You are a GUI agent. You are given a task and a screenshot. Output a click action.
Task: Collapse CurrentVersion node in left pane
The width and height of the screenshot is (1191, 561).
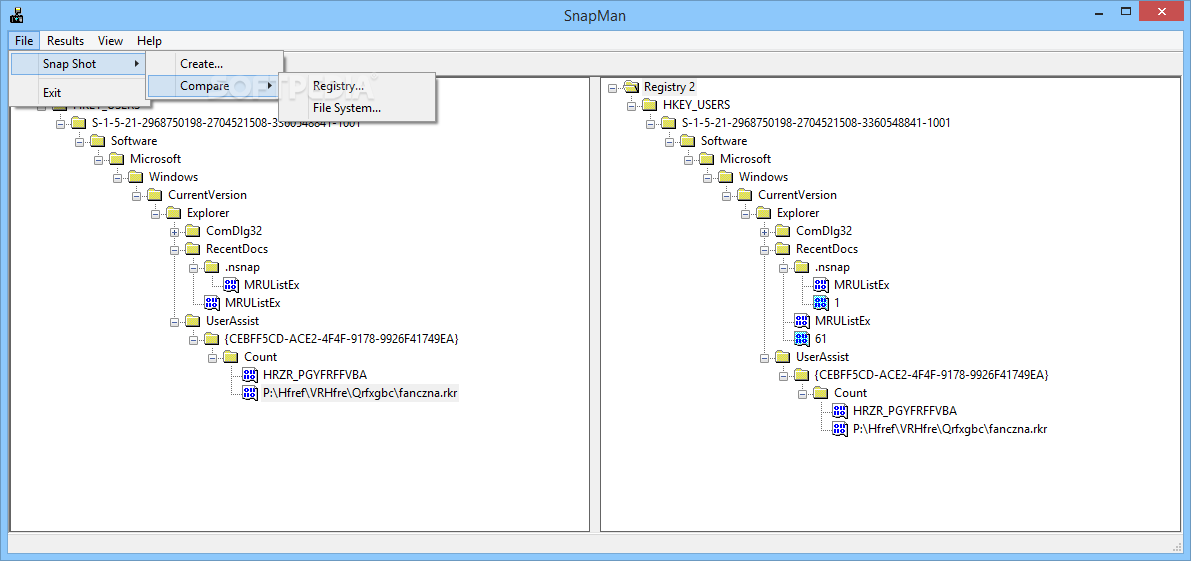[x=136, y=195]
